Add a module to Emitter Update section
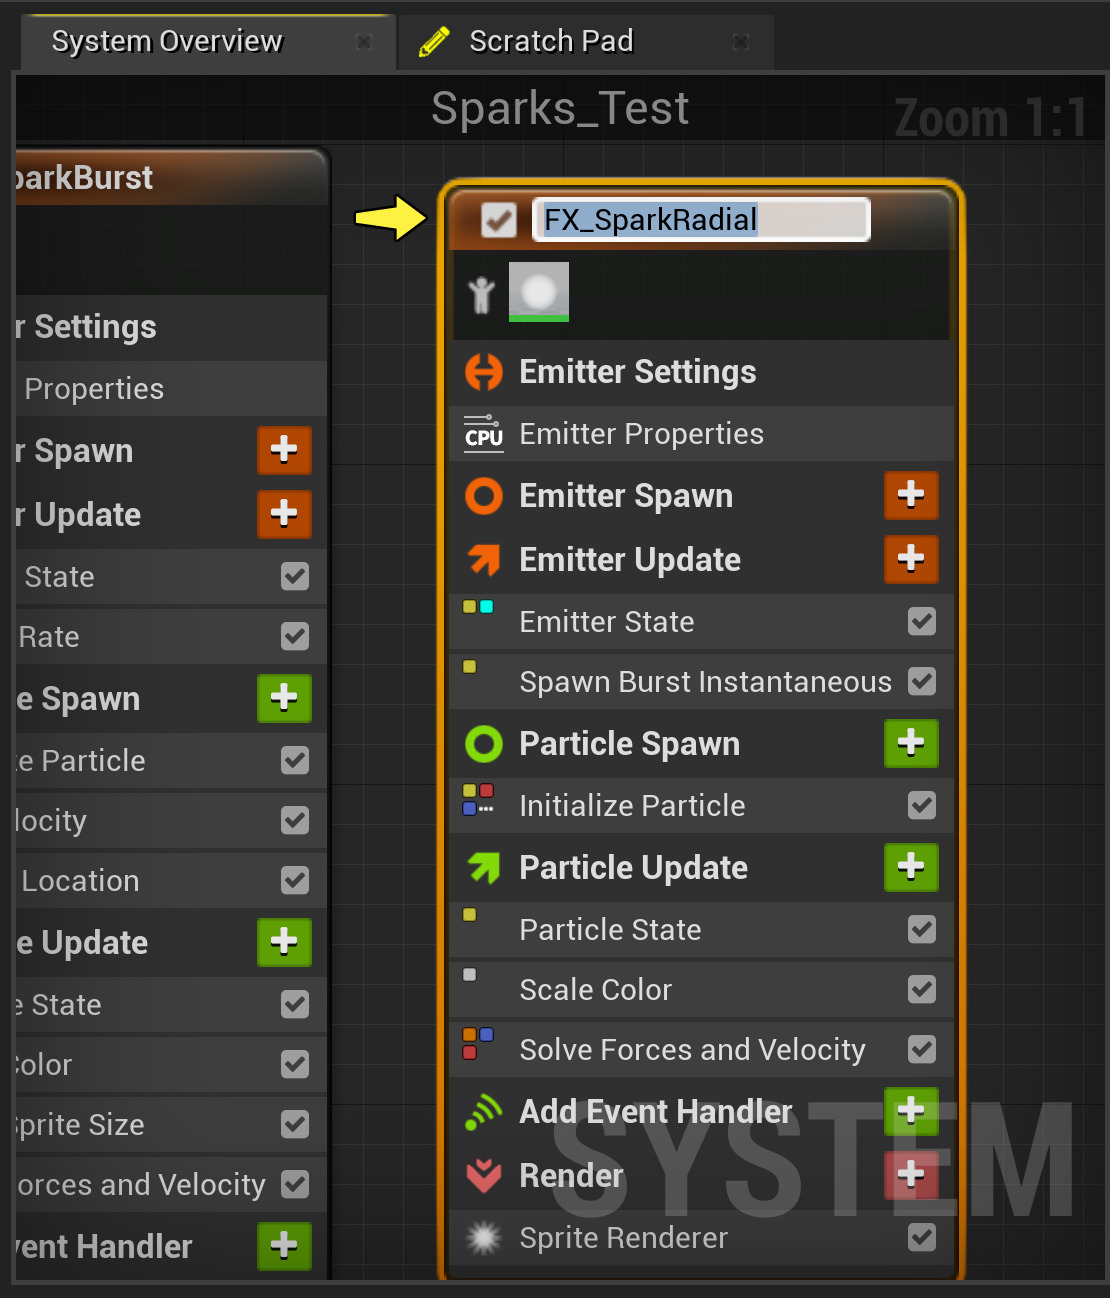The width and height of the screenshot is (1110, 1298). tap(910, 558)
